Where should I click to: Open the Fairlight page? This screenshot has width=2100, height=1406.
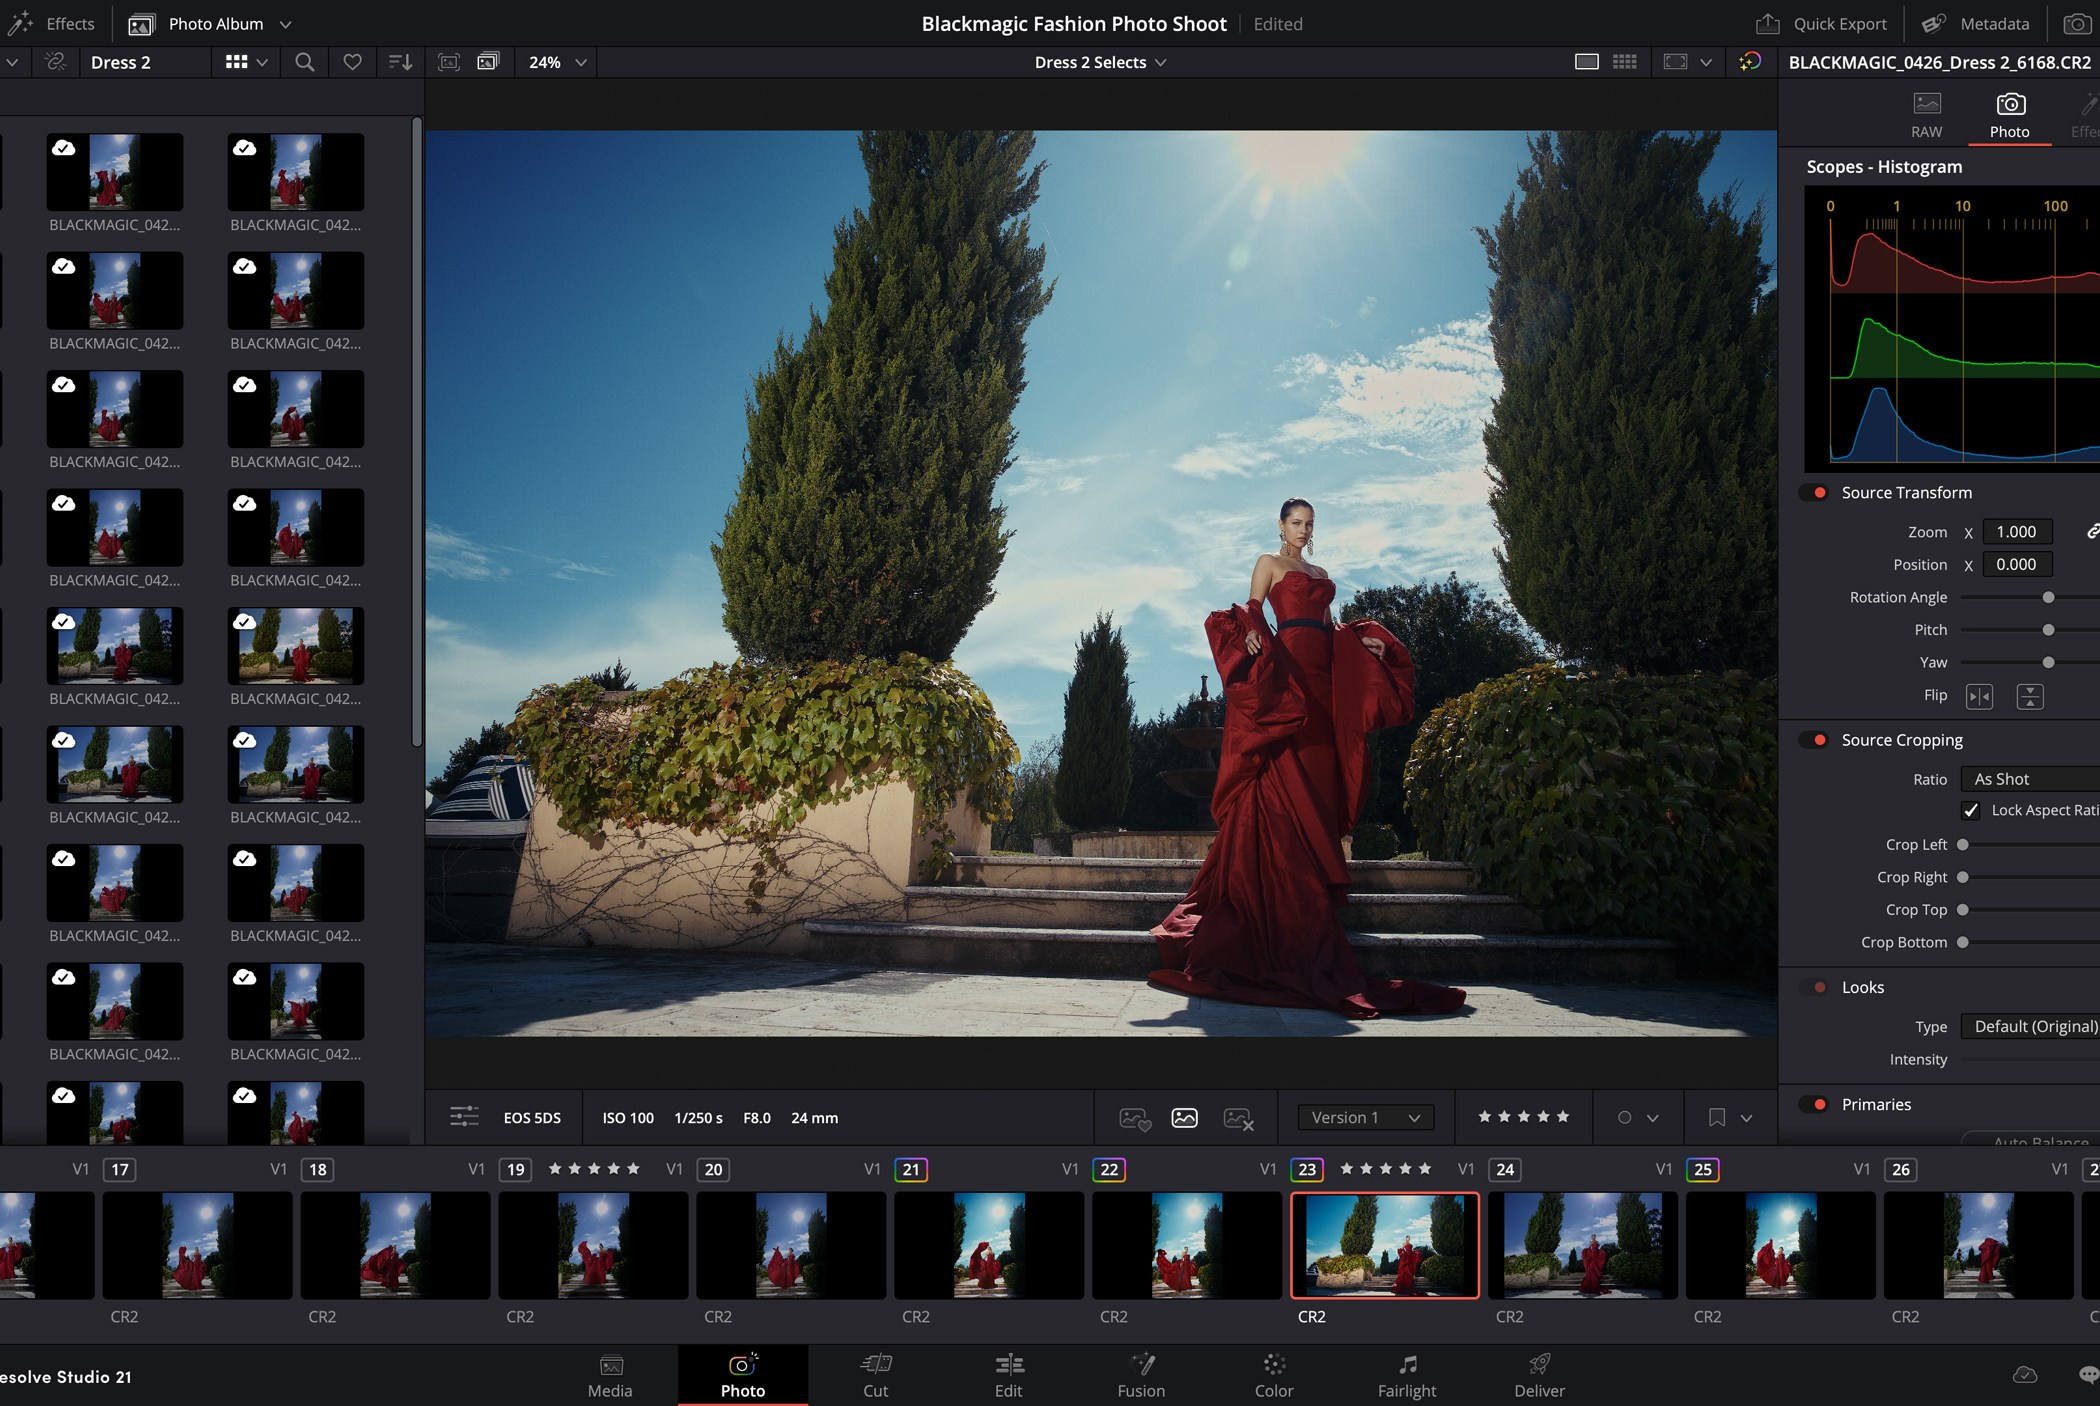(x=1407, y=1375)
